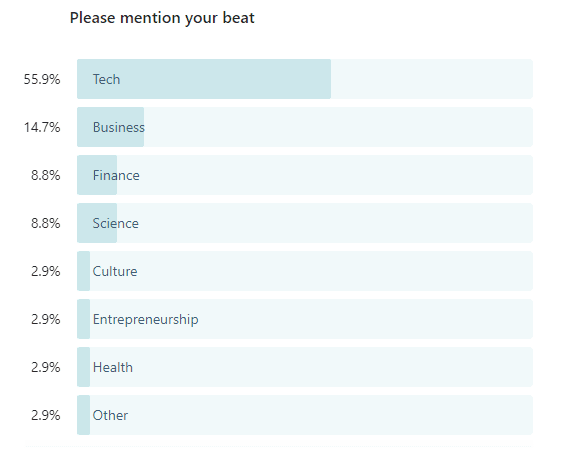This screenshot has width=568, height=466.
Task: Click the 2.9% label beside Health
Action: pos(46,367)
